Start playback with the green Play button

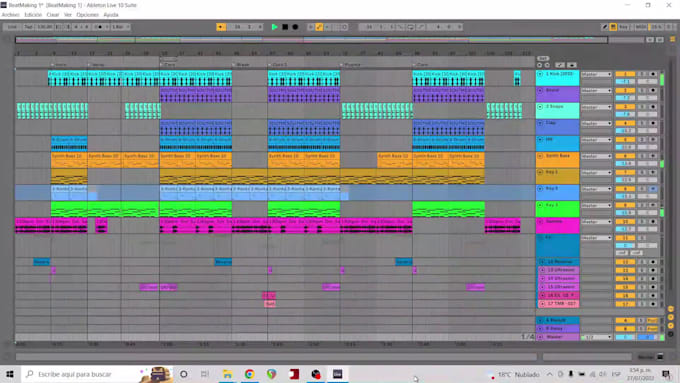275,27
